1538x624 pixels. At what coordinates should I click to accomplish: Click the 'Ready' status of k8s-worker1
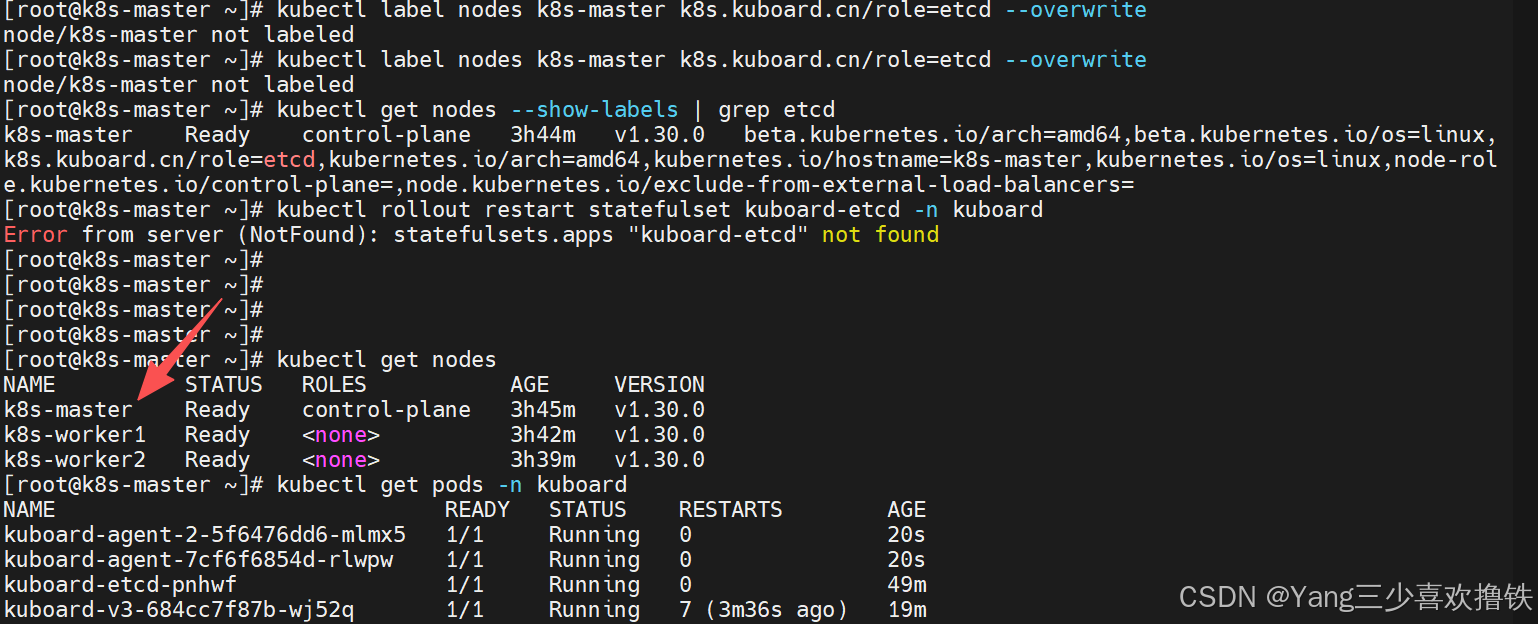[217, 435]
